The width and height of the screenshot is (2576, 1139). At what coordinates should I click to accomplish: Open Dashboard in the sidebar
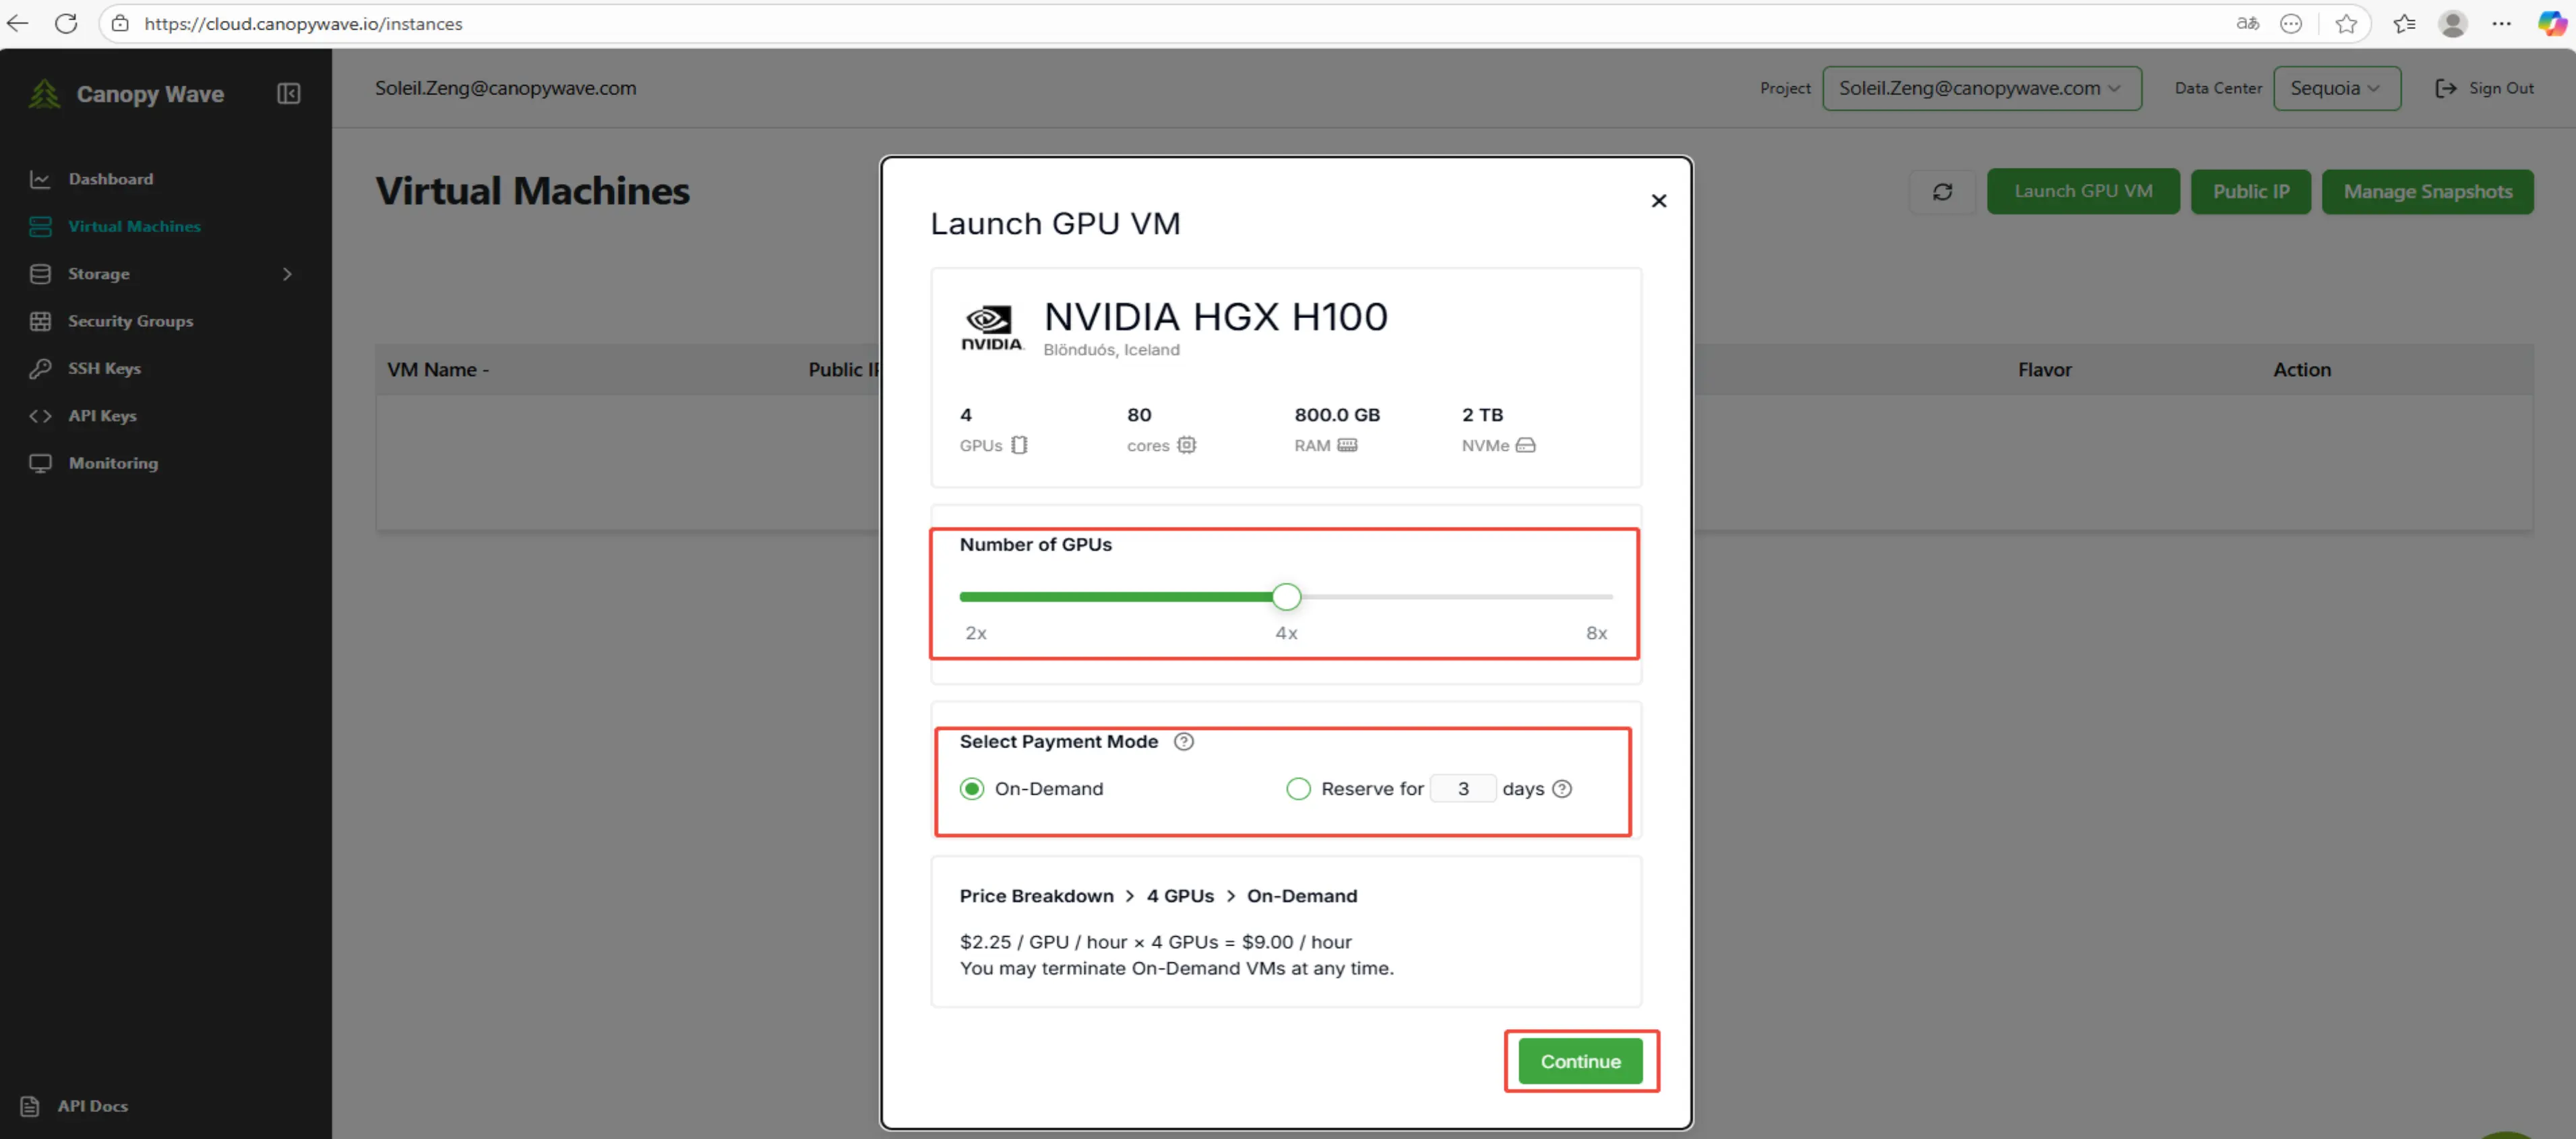pyautogui.click(x=110, y=179)
